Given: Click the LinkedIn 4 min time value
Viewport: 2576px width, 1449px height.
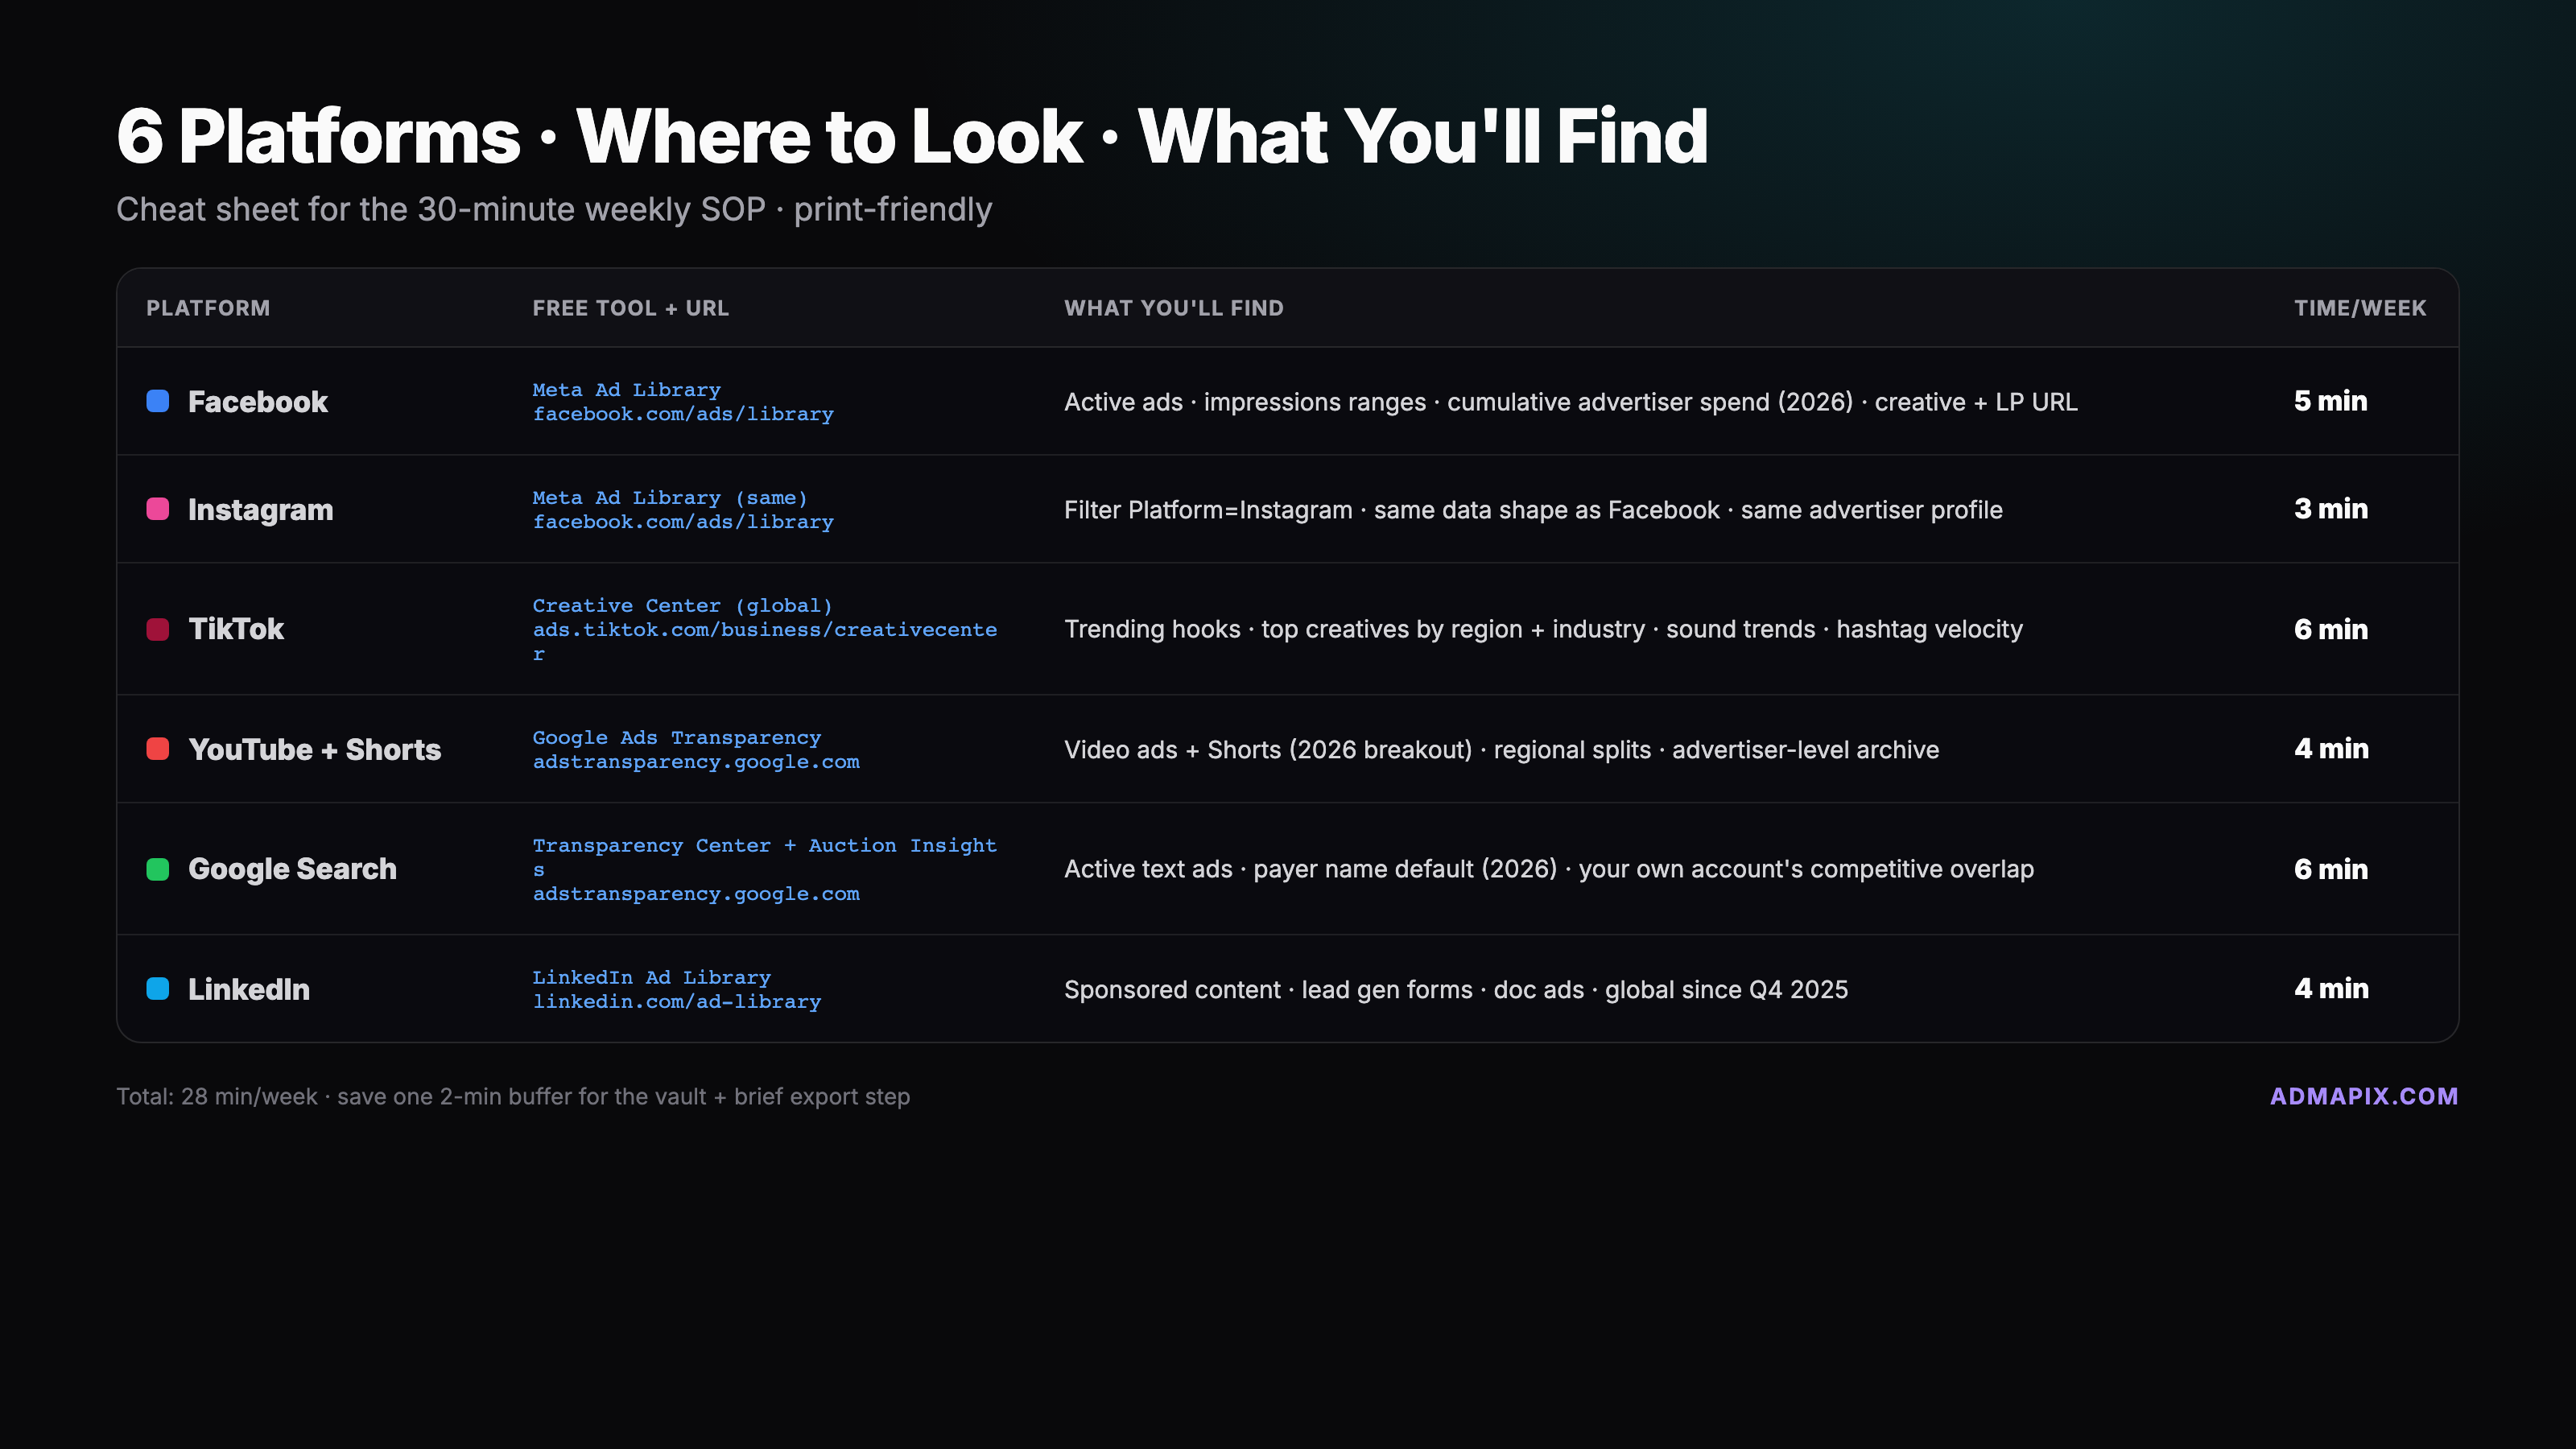Looking at the screenshot, I should [2330, 989].
